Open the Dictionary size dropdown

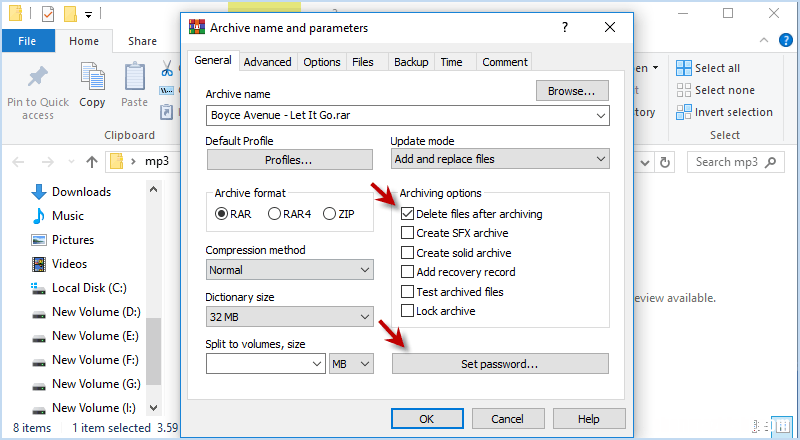pyautogui.click(x=290, y=317)
